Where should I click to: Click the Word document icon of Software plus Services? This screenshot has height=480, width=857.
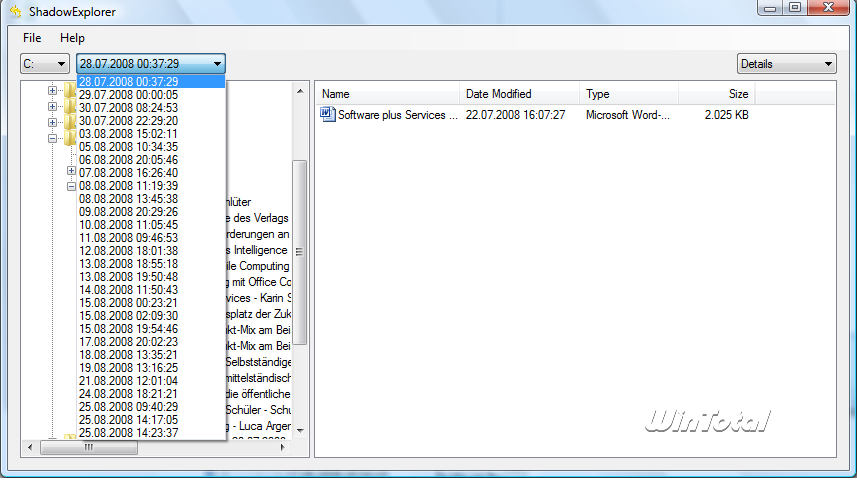click(x=327, y=115)
